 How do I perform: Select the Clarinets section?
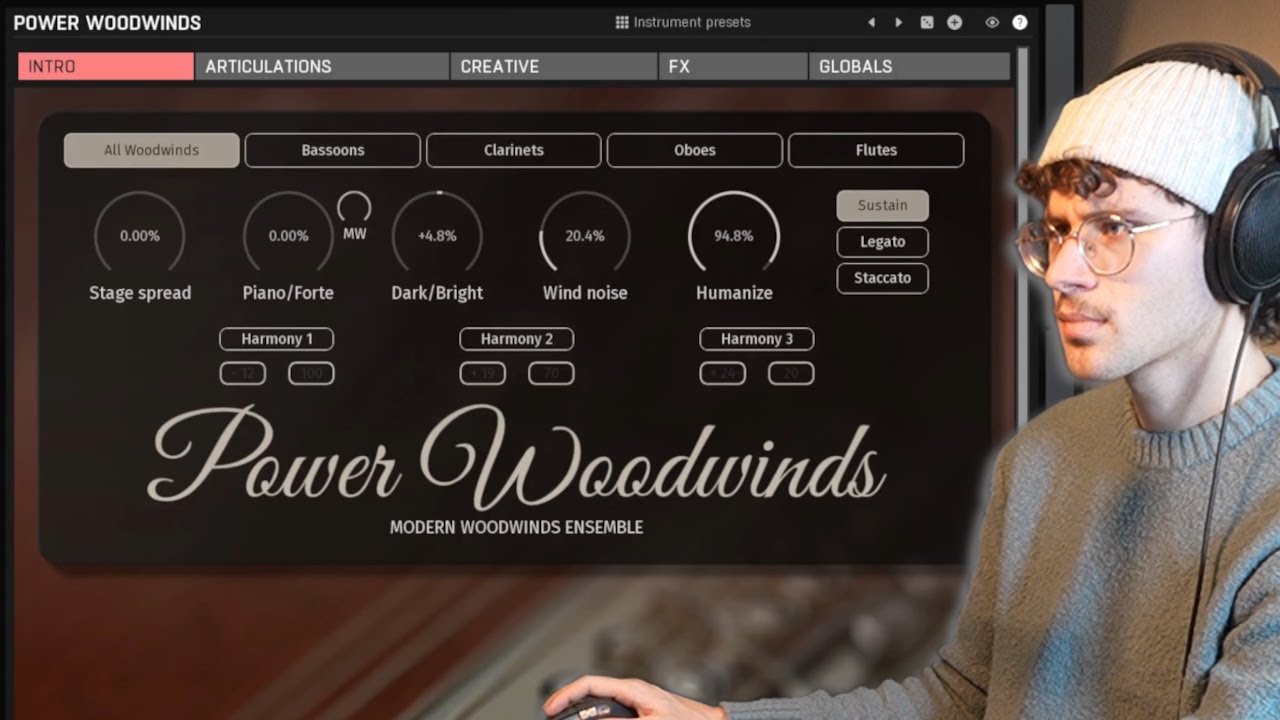(514, 150)
